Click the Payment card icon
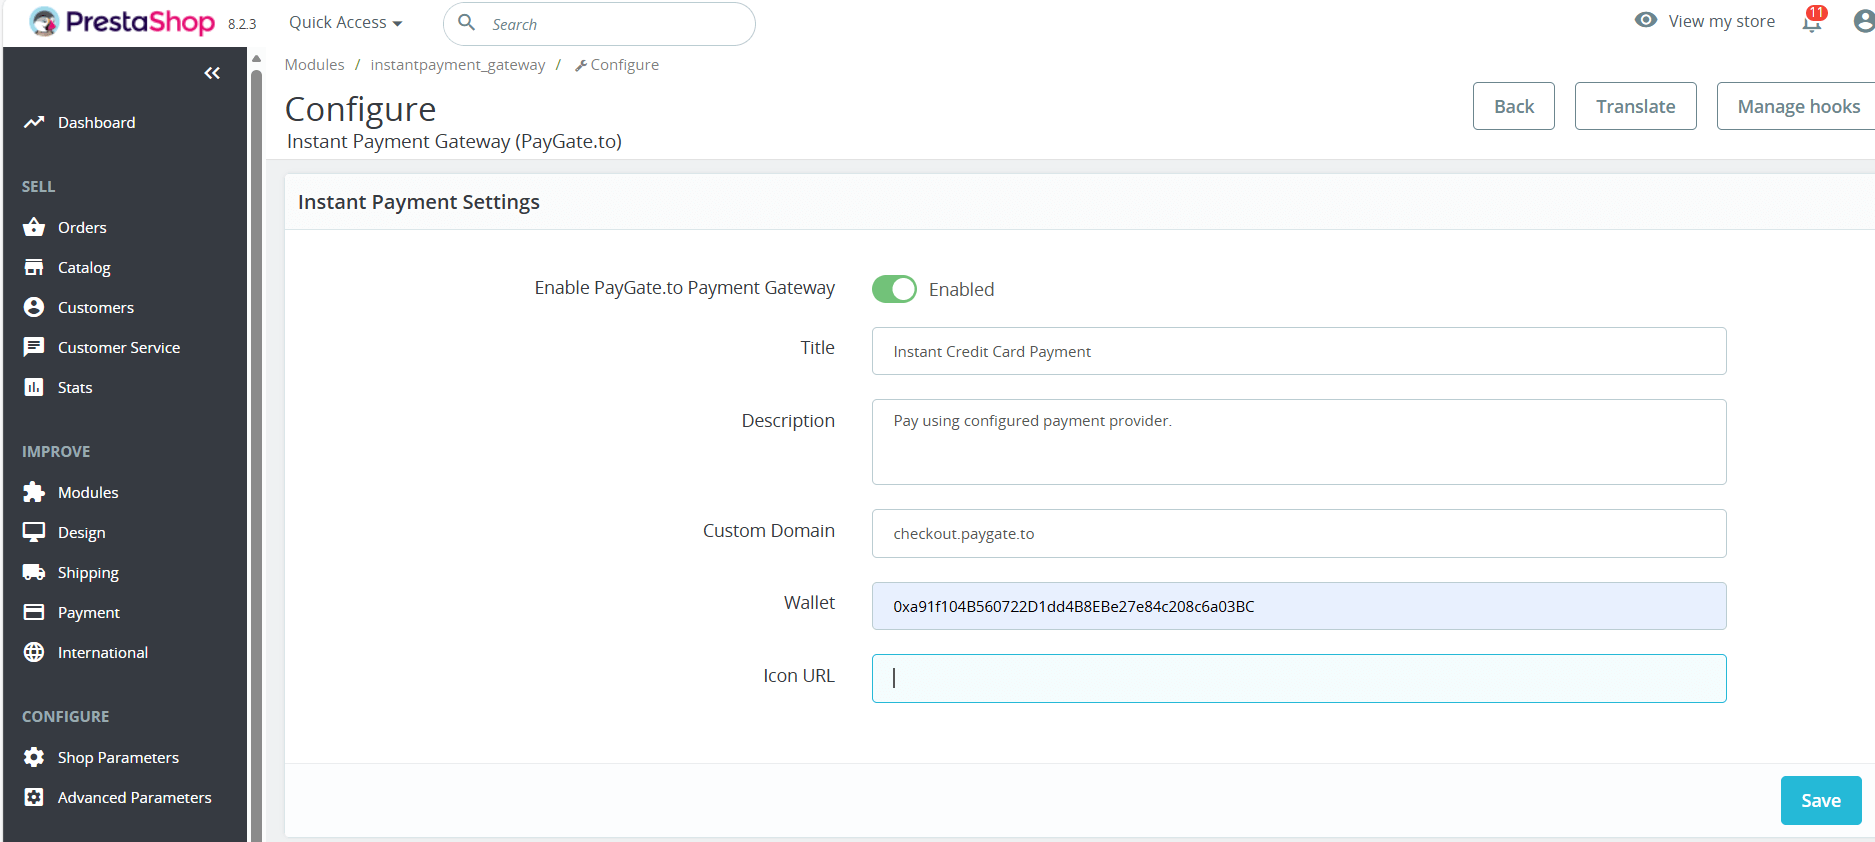Screen dimensions: 1875x842 click(34, 612)
